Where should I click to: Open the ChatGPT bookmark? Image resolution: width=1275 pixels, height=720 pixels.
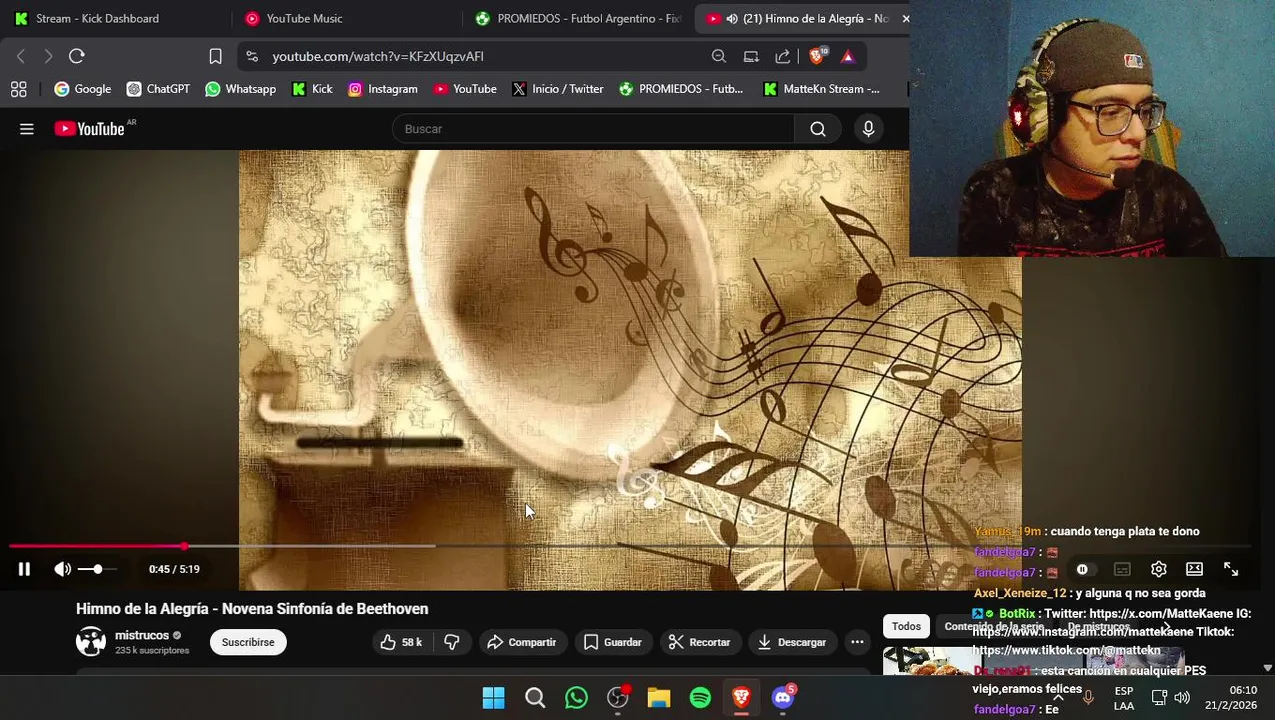[158, 89]
